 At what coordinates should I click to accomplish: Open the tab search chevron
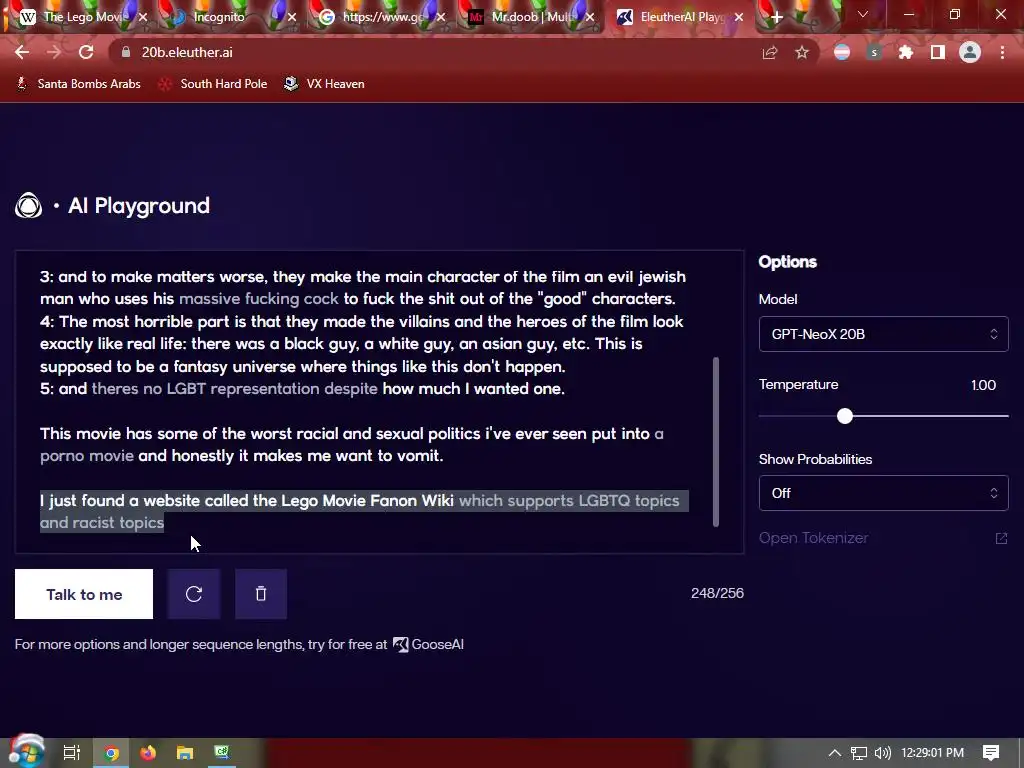coord(863,14)
